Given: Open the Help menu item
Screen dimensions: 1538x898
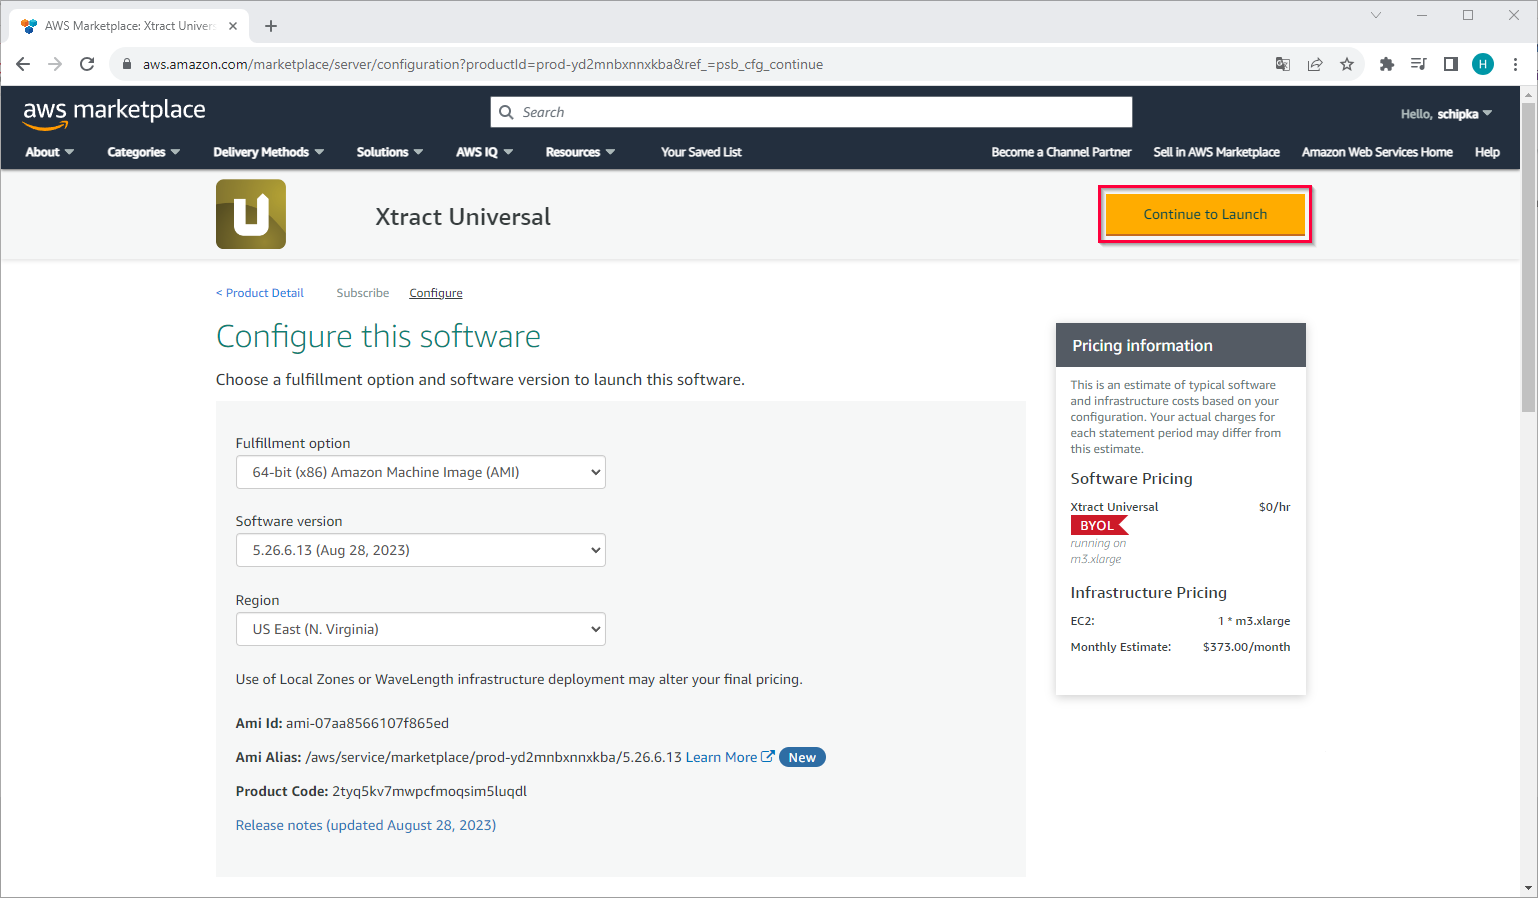Looking at the screenshot, I should pyautogui.click(x=1487, y=152).
